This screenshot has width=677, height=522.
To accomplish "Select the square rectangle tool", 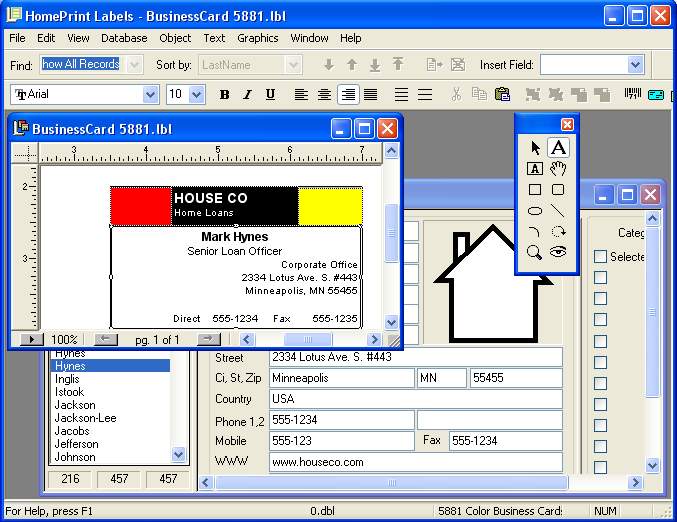I will pos(535,190).
